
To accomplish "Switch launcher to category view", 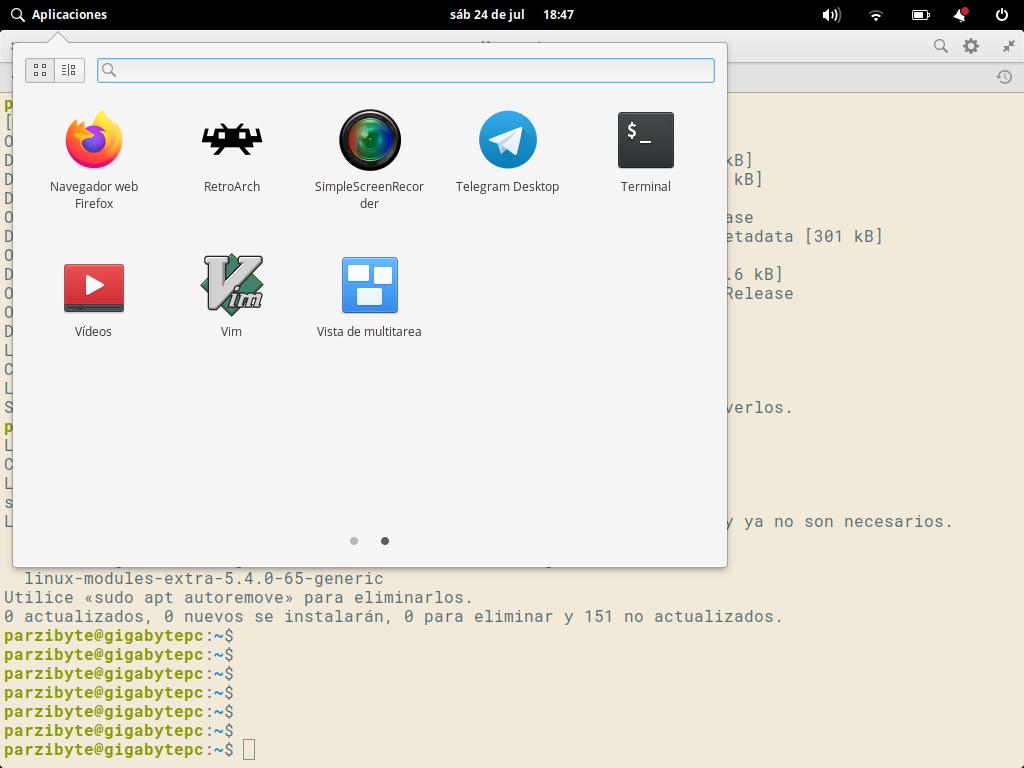I will (x=69, y=70).
